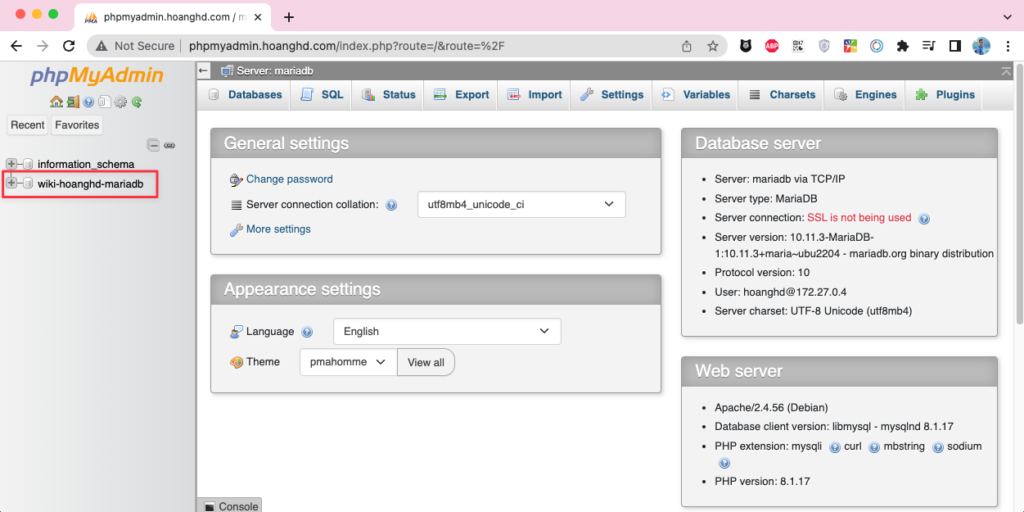Select the wiki-hoanghd-mariadb database name
Screen dimensions: 1024x512
point(90,184)
